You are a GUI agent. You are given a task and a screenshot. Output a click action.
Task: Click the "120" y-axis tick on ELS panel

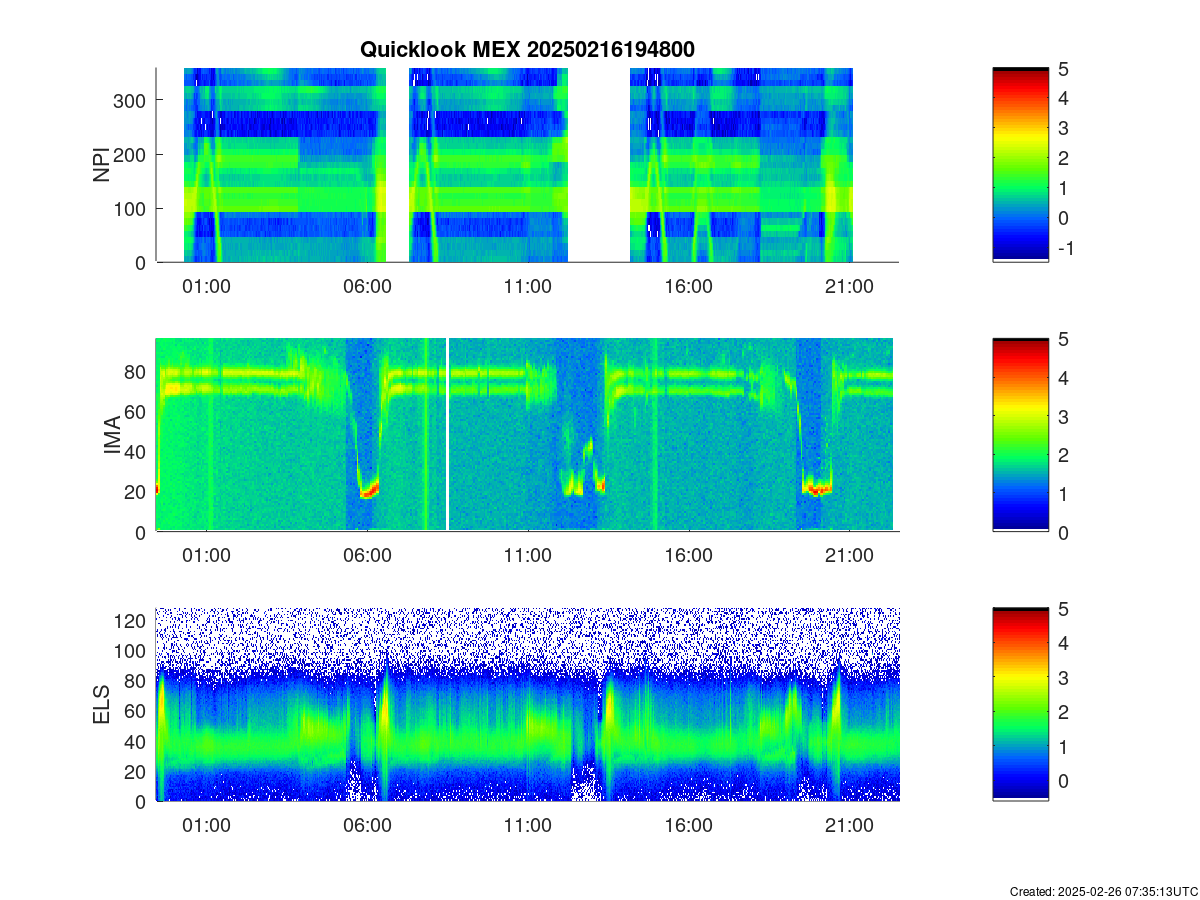tap(131, 621)
